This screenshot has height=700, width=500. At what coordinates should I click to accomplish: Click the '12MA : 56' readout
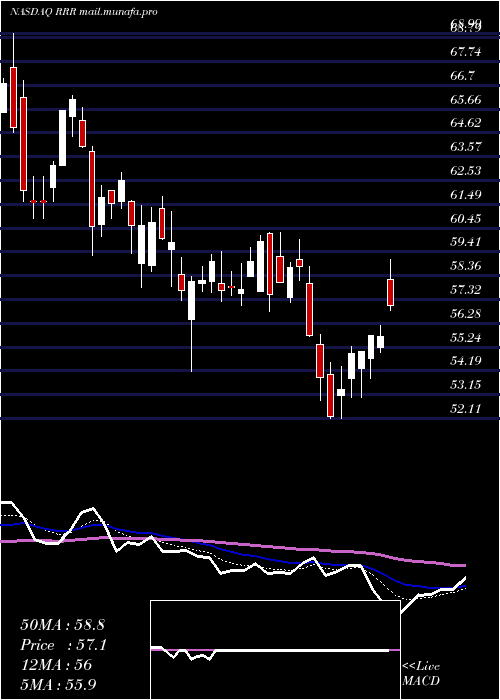tap(56, 665)
